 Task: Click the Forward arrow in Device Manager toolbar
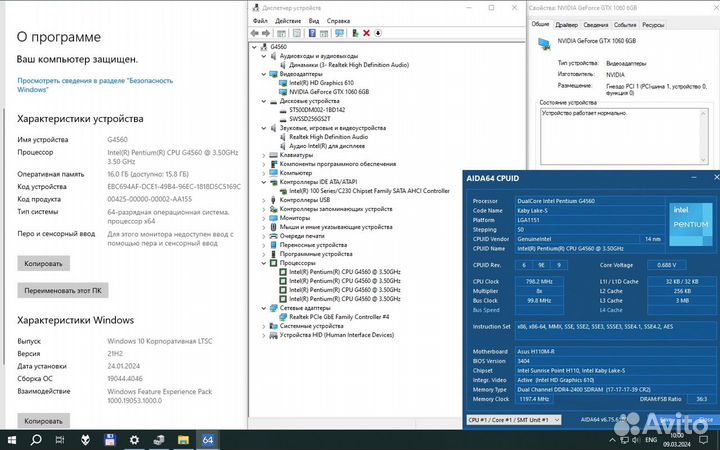point(266,33)
